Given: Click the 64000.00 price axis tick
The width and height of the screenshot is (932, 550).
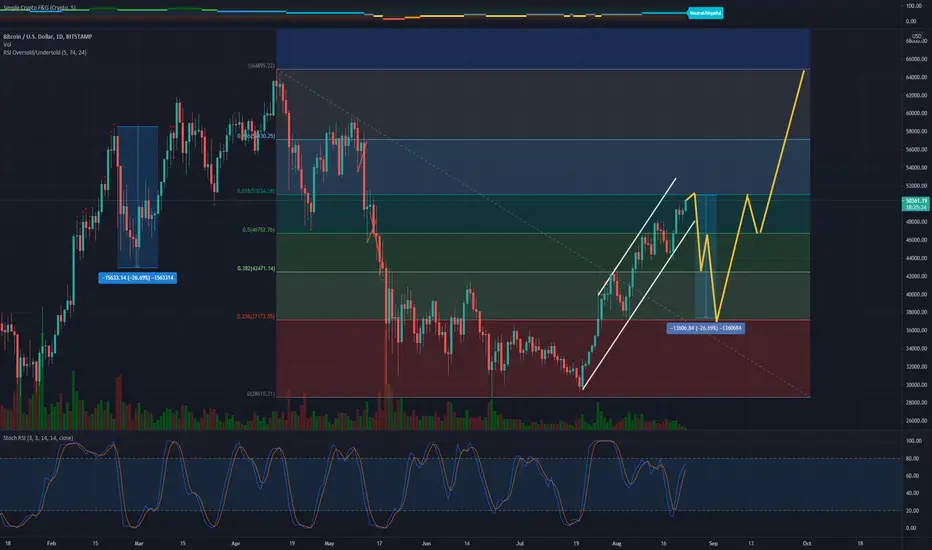Looking at the screenshot, I should point(916,77).
